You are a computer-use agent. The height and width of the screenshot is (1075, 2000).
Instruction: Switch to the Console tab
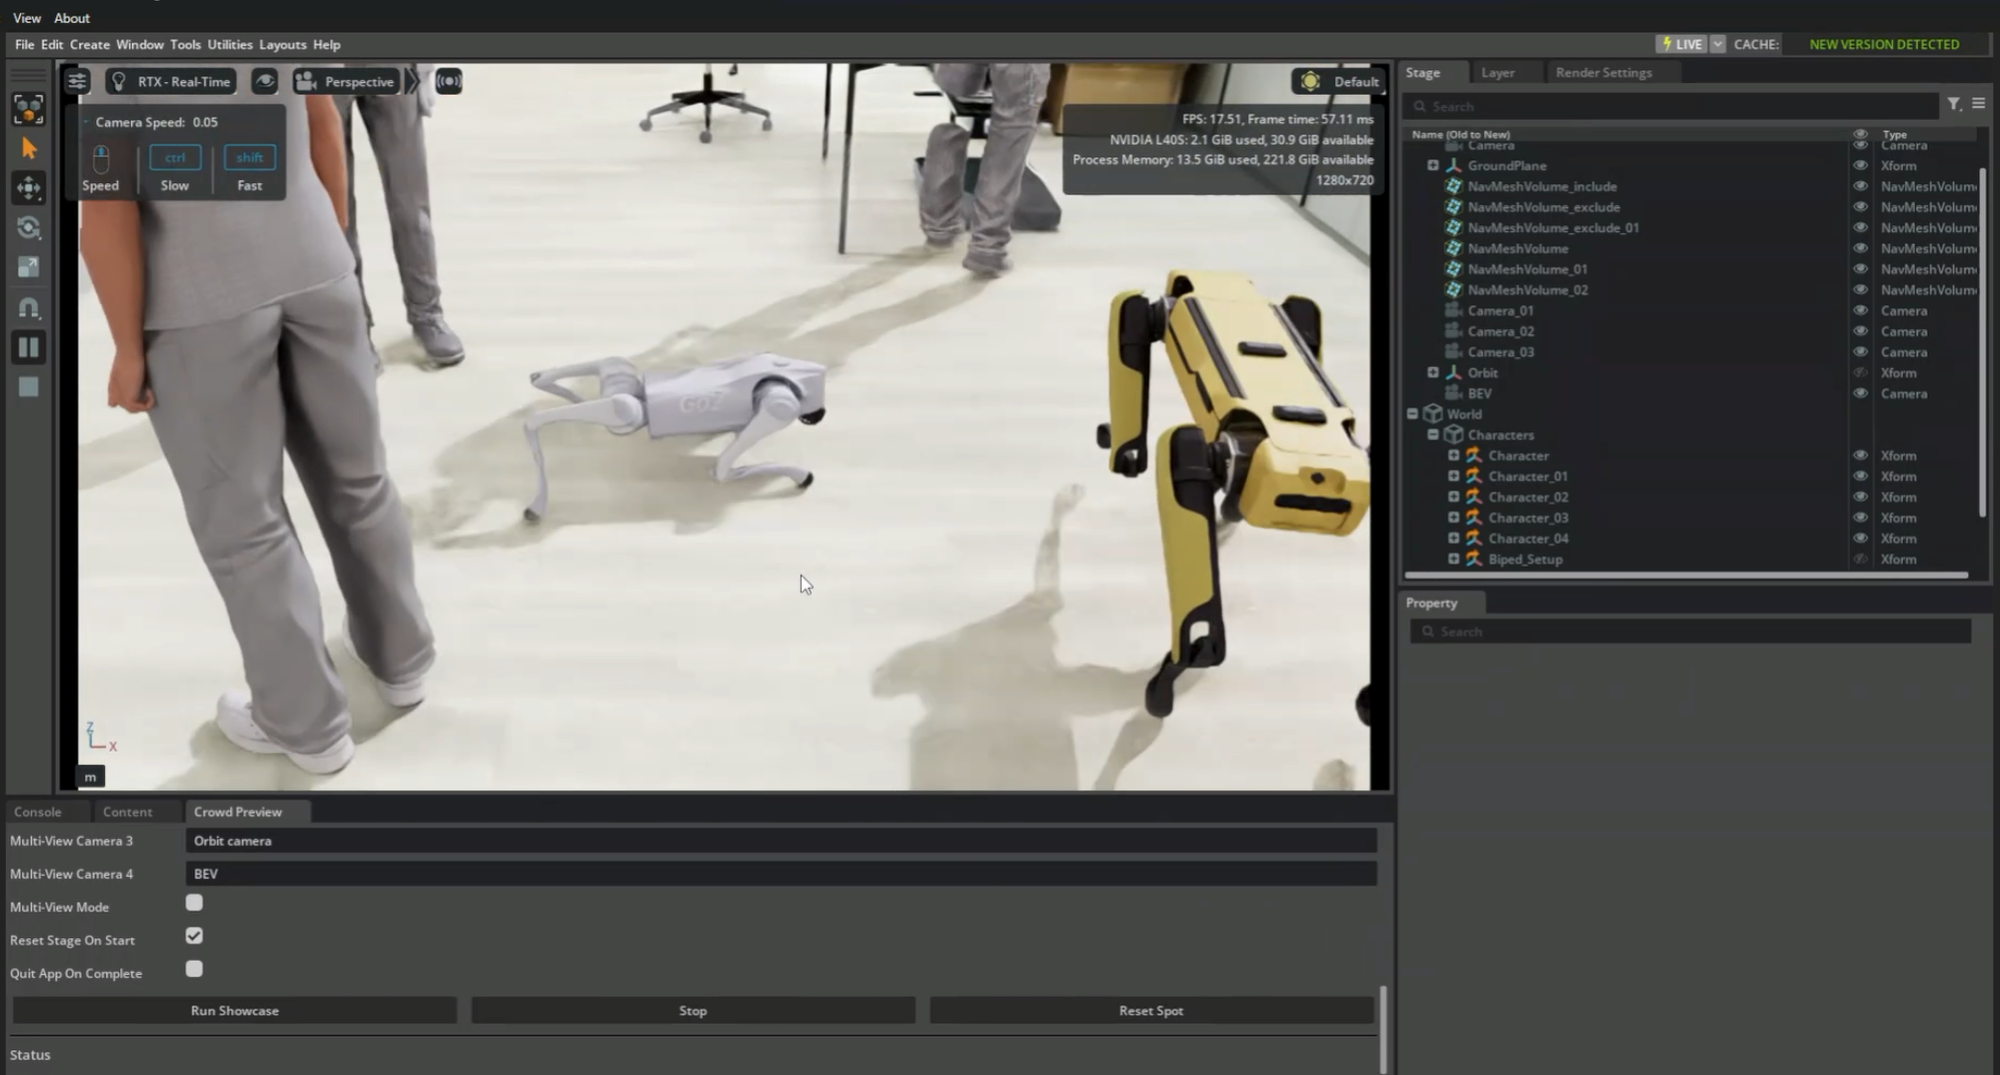[38, 812]
